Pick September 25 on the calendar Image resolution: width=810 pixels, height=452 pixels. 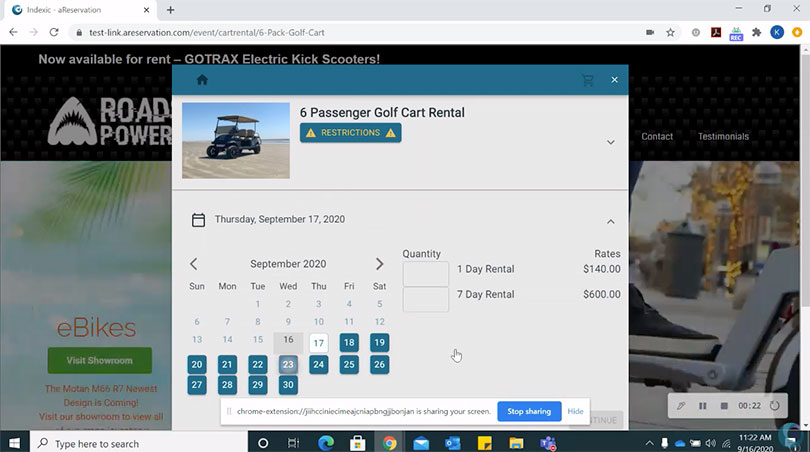click(x=349, y=365)
